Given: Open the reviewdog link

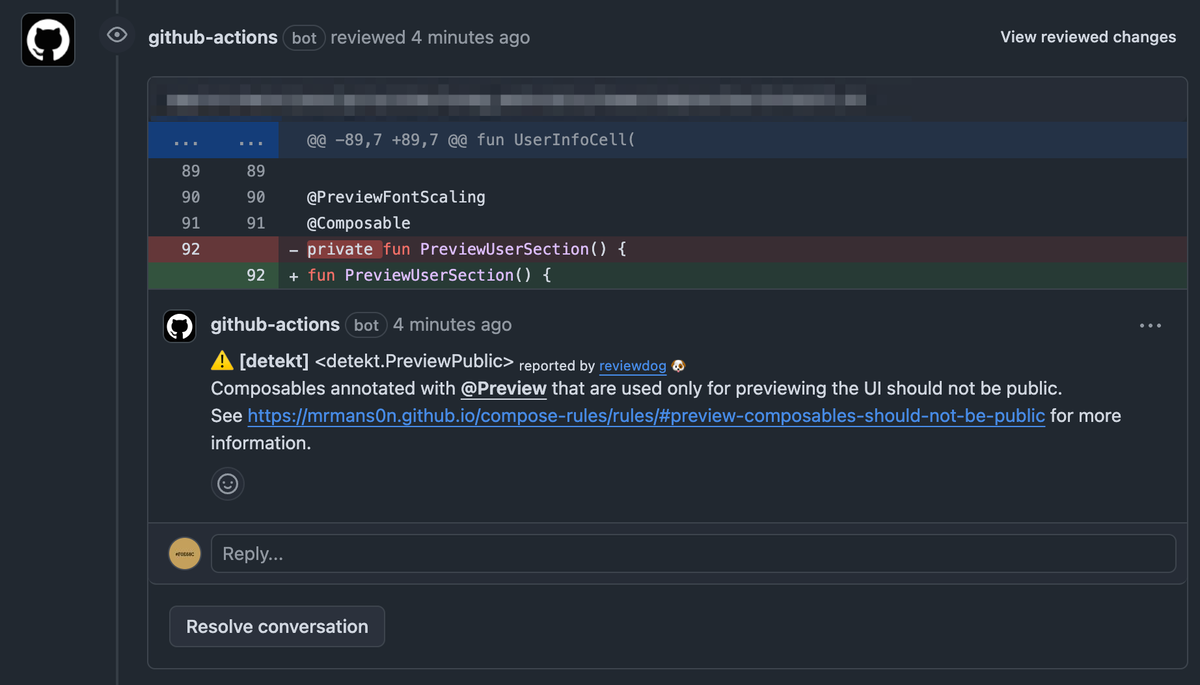Looking at the screenshot, I should click(x=632, y=366).
